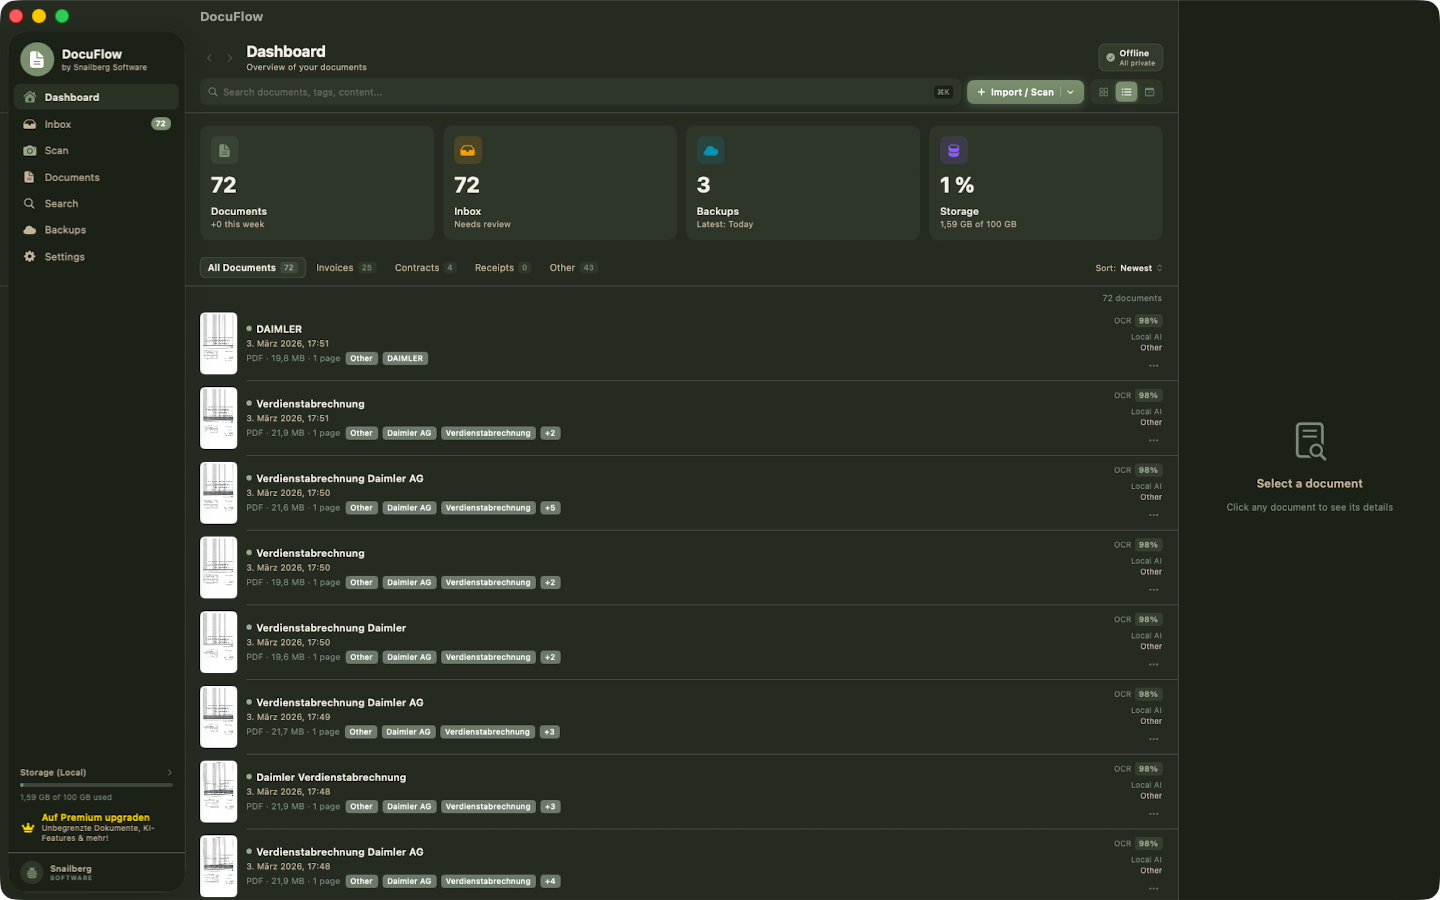Click the DocuFlow logo icon
Screen dimensions: 1440x900
click(37, 60)
